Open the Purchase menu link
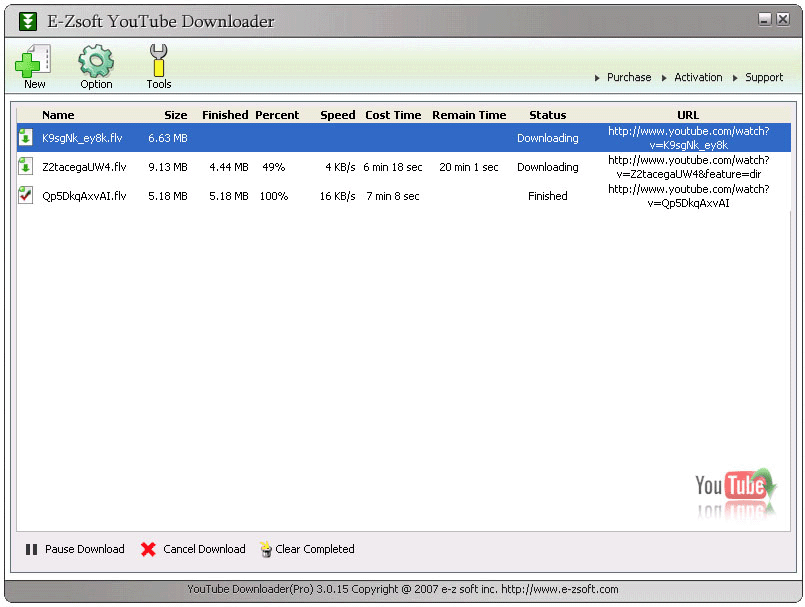 pyautogui.click(x=628, y=77)
